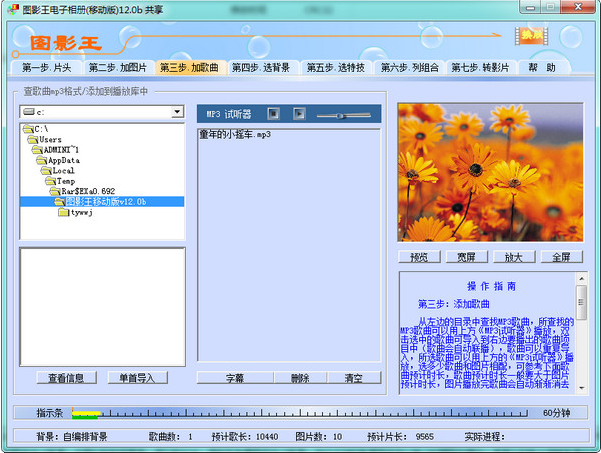The image size is (601, 453).
Task: Click the 字幕 subtitle button
Action: [x=235, y=378]
